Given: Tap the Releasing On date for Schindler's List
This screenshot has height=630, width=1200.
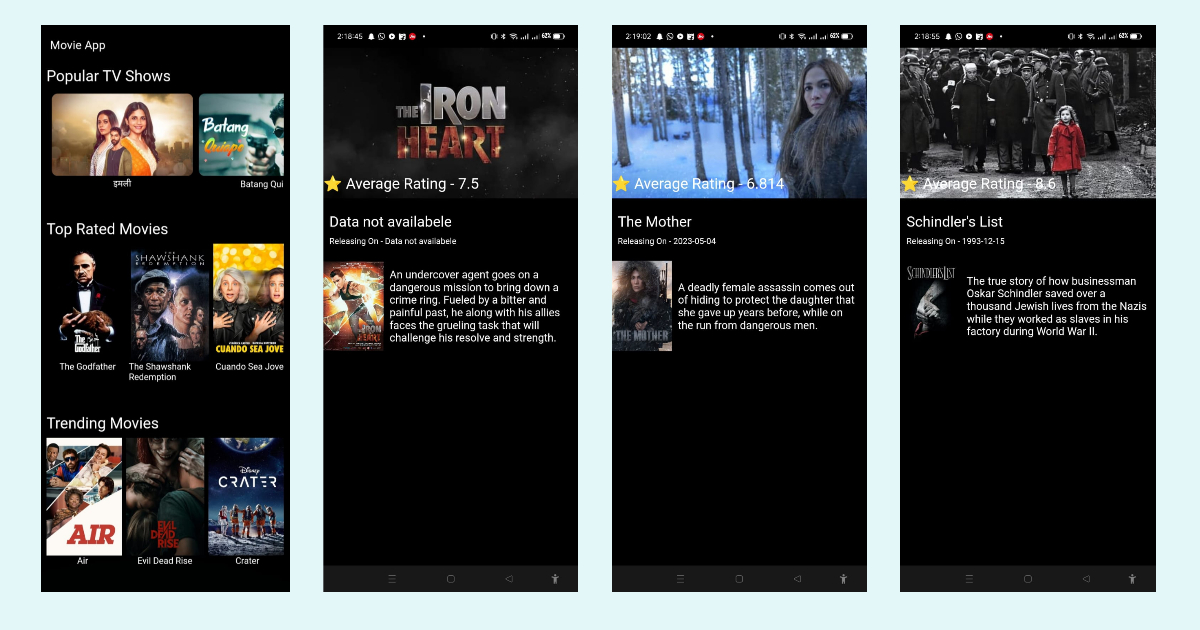Looking at the screenshot, I should (x=957, y=241).
